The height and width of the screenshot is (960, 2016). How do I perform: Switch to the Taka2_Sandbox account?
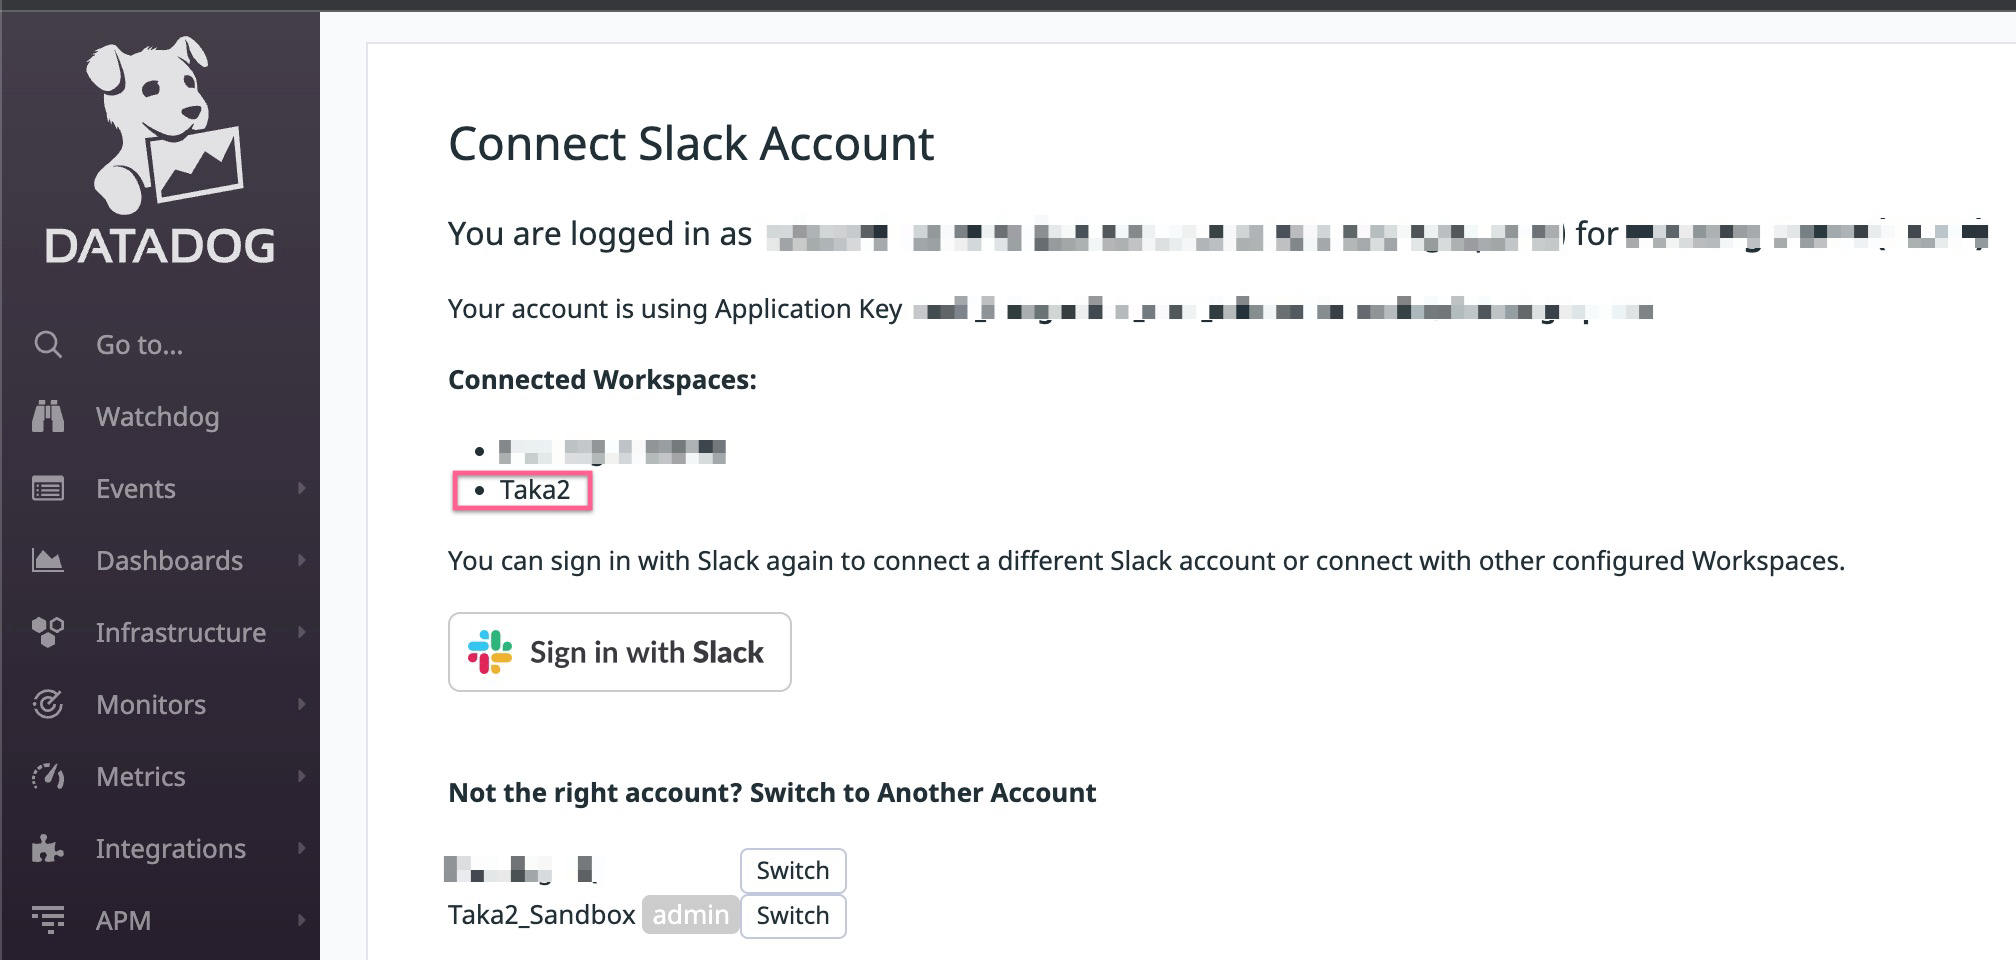[792, 916]
